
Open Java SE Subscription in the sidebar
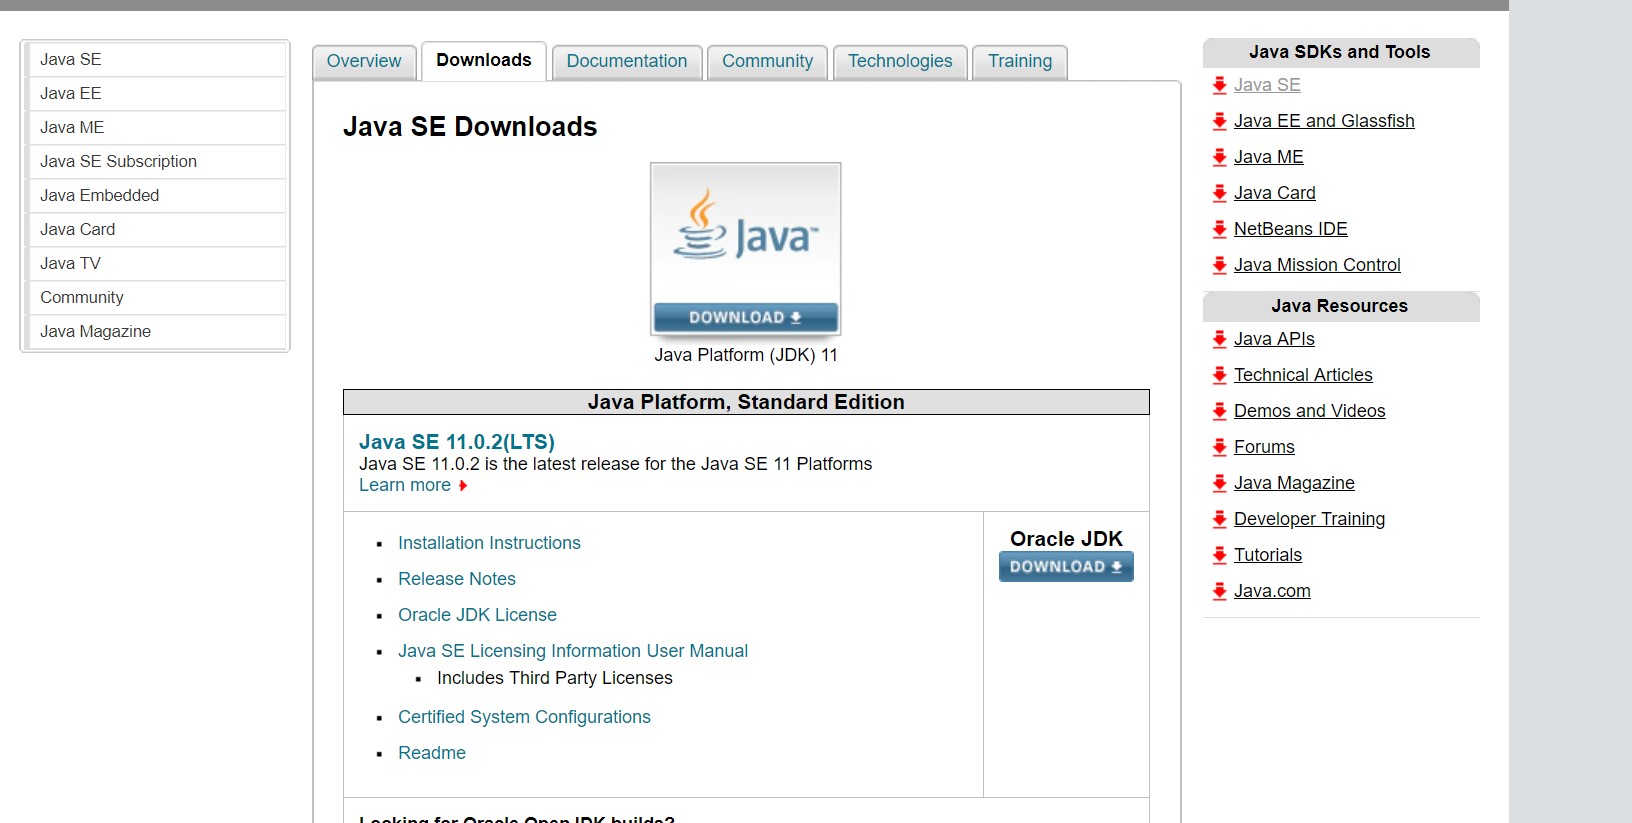156,162
